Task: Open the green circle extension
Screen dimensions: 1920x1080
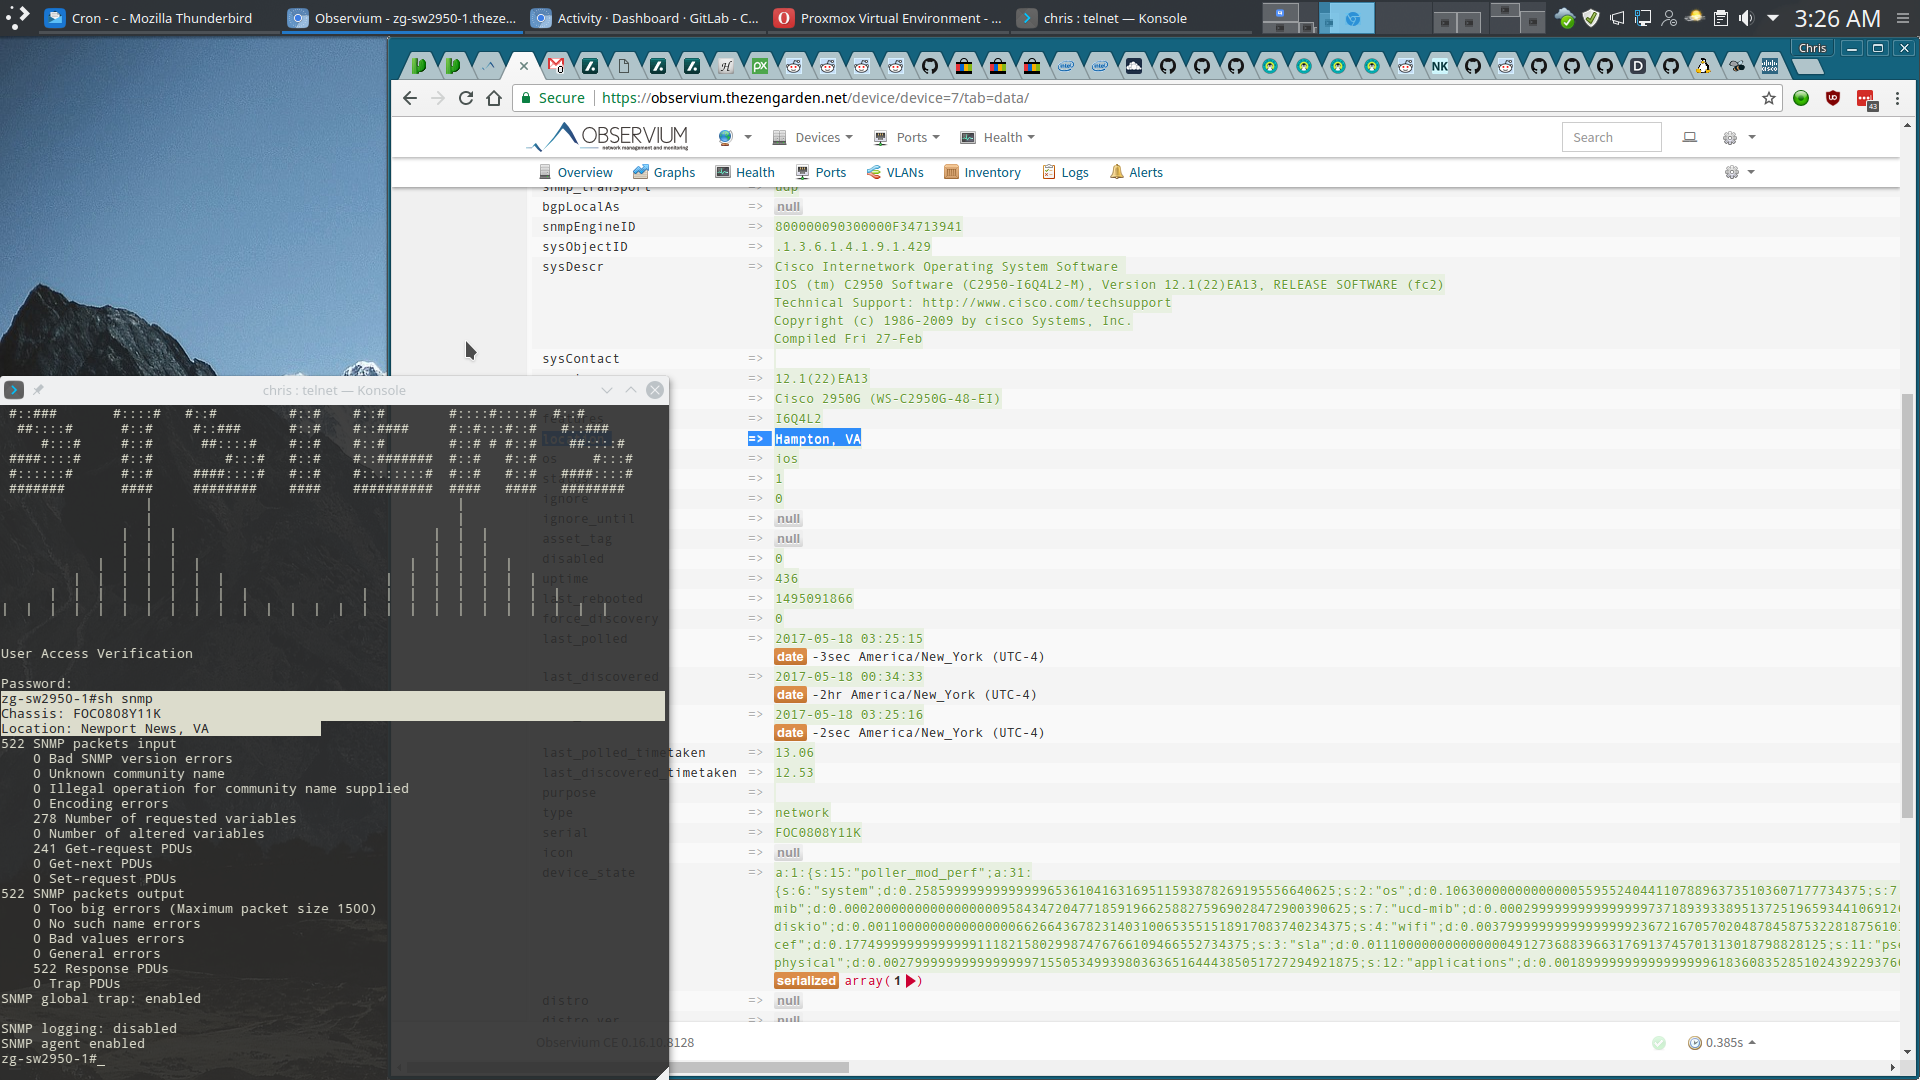Action: [x=1801, y=98]
